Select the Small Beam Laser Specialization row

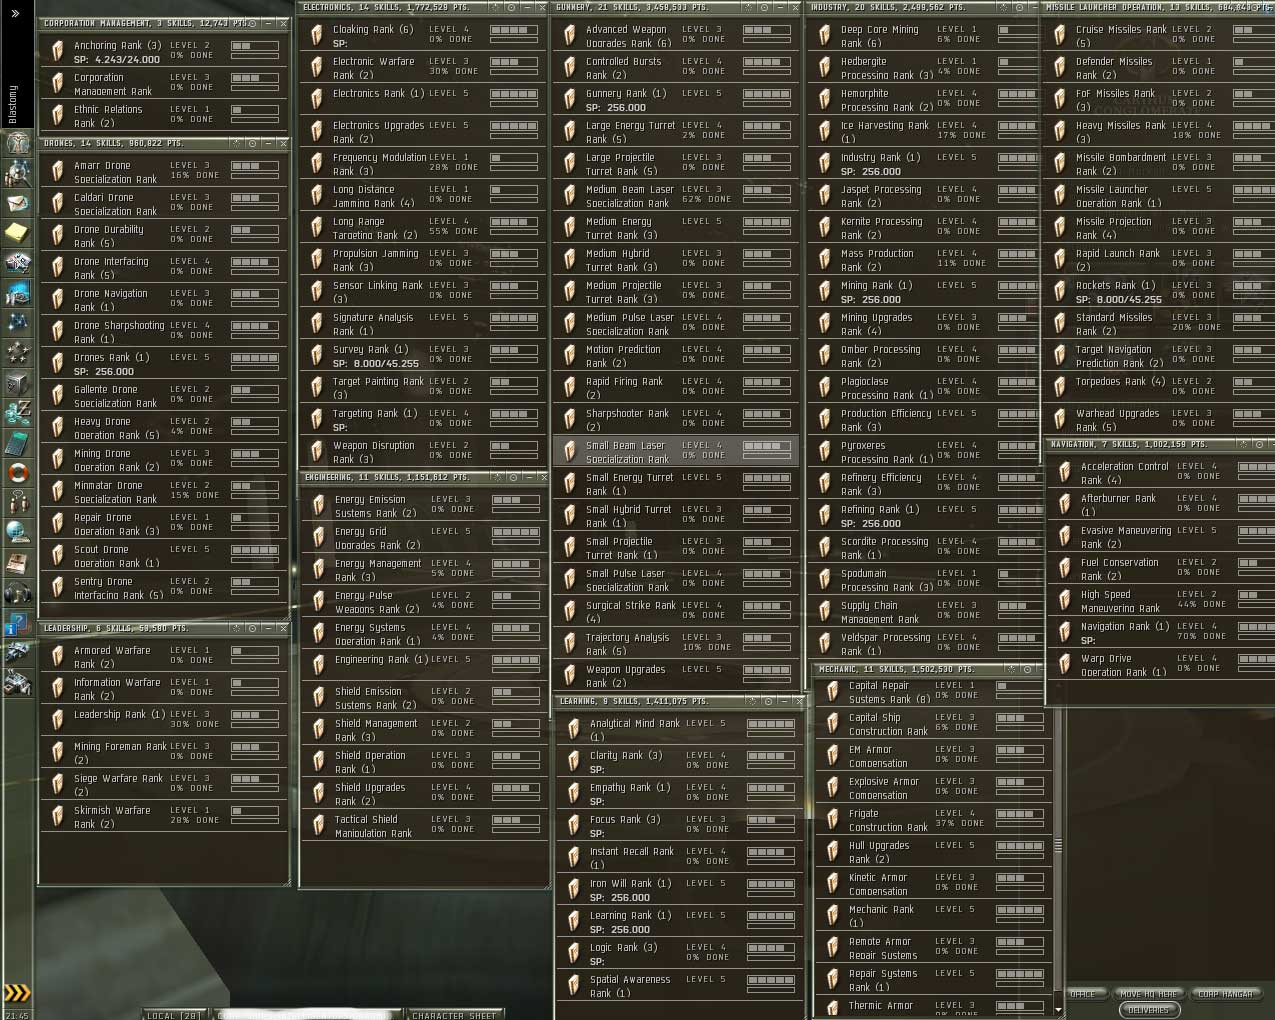(x=675, y=452)
